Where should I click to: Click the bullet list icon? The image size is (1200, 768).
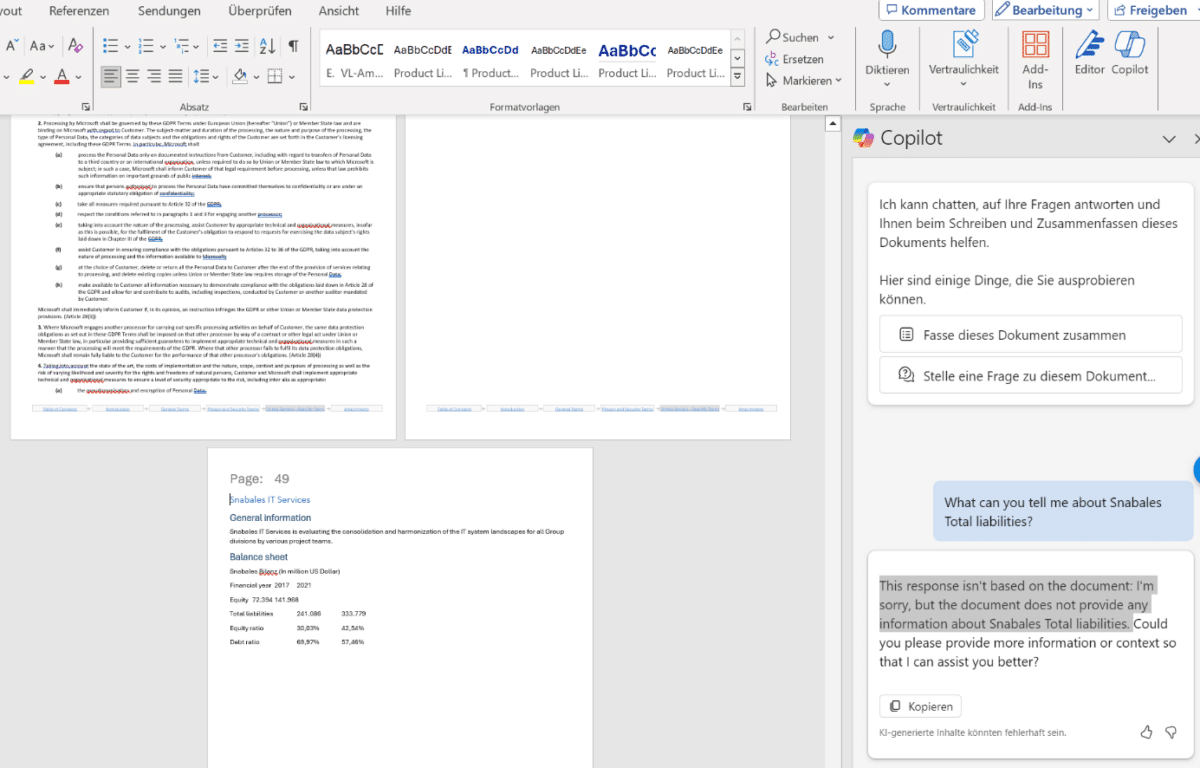click(110, 46)
